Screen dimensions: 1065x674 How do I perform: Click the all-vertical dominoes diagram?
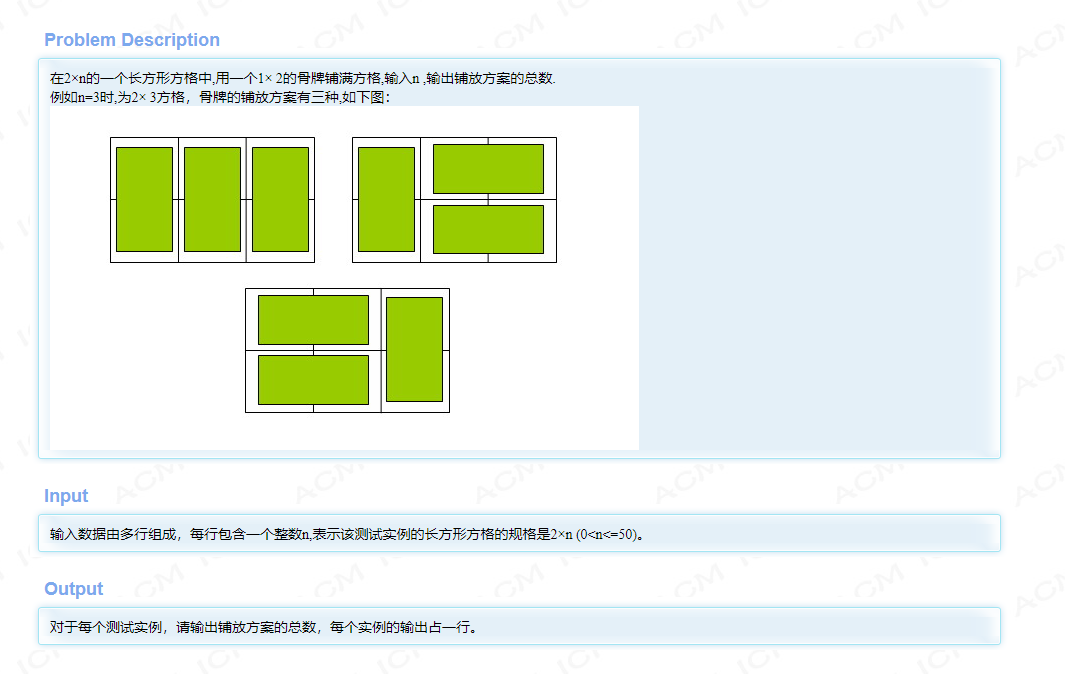pos(212,198)
